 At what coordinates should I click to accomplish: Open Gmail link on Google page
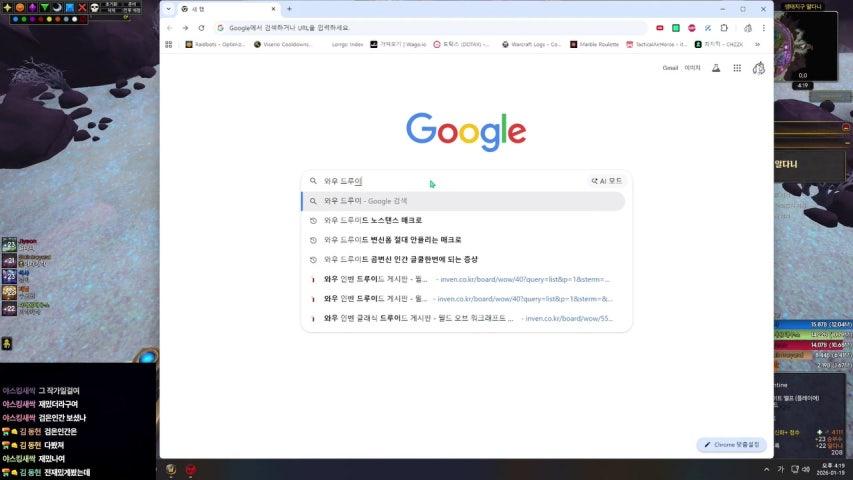(x=670, y=68)
